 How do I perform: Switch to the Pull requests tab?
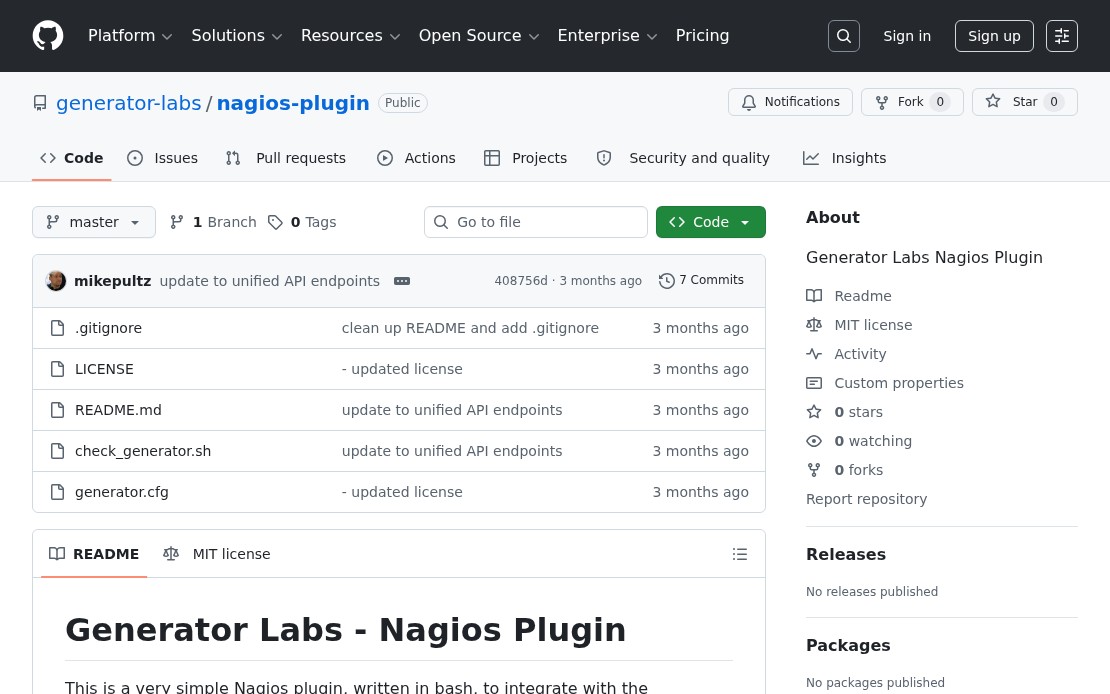[x=286, y=158]
